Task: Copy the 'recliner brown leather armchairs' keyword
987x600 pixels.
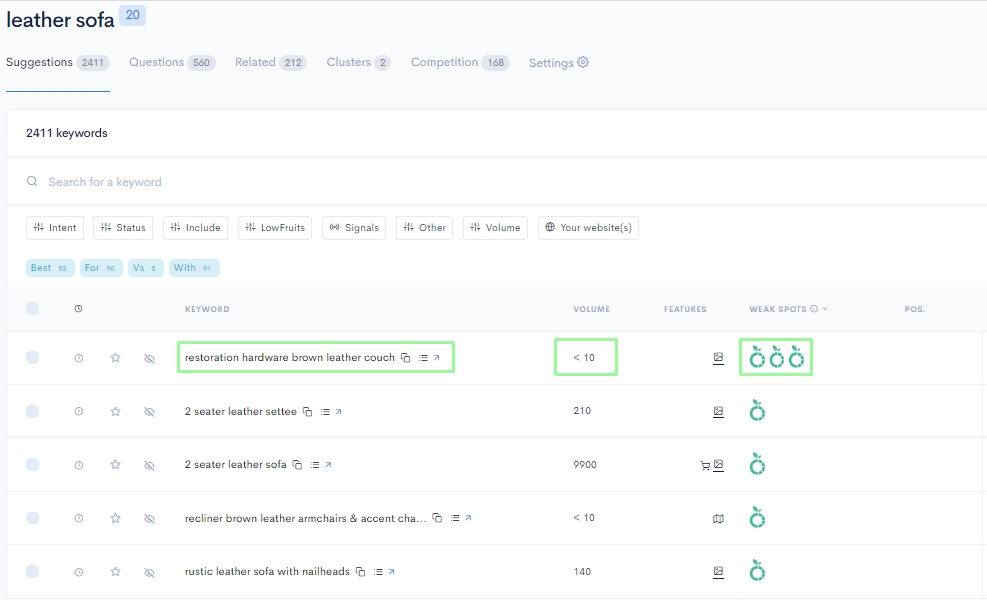Action: (x=437, y=518)
